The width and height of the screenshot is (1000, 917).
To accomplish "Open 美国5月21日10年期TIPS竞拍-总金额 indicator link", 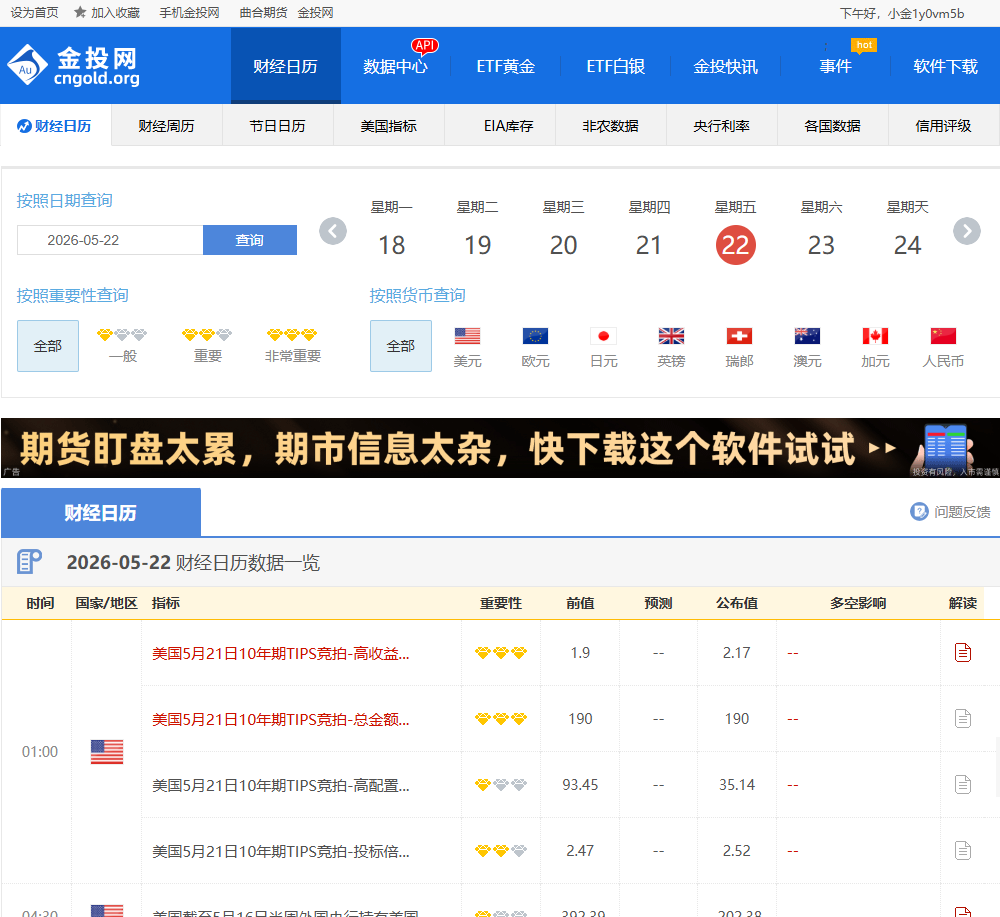I will [281, 719].
